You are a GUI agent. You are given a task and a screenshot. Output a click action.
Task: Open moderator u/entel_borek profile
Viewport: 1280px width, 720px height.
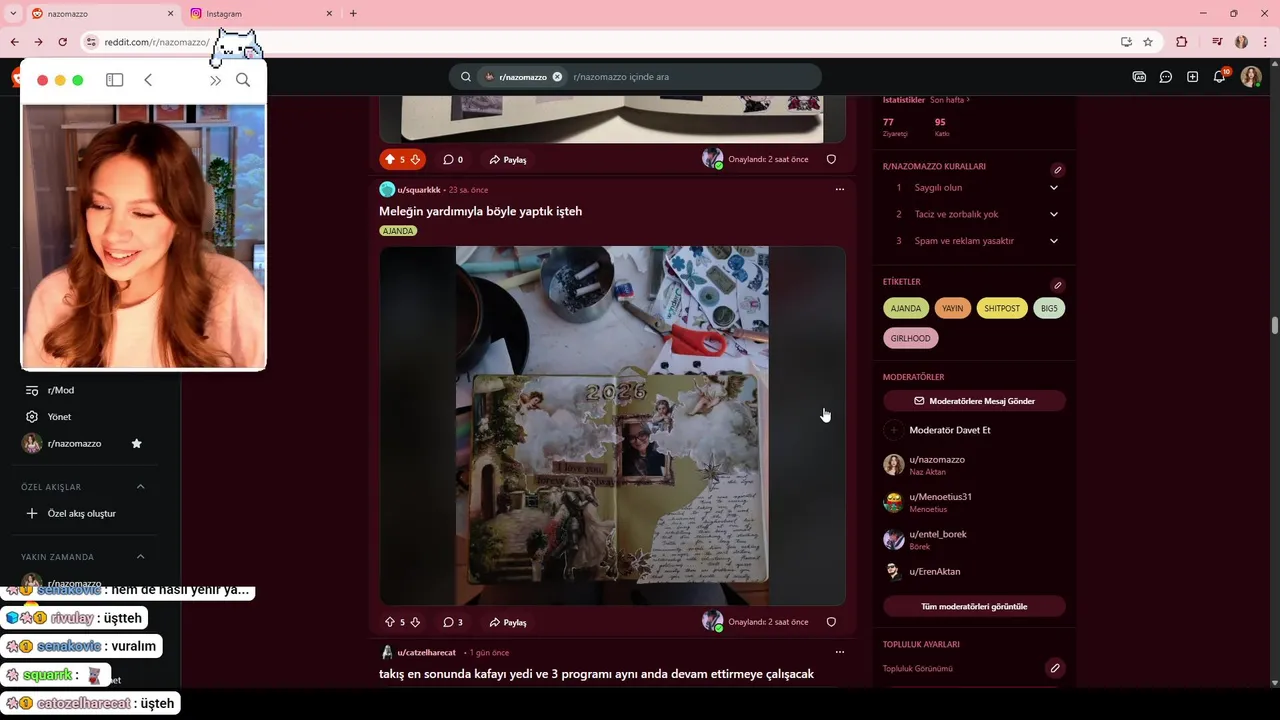tap(938, 534)
